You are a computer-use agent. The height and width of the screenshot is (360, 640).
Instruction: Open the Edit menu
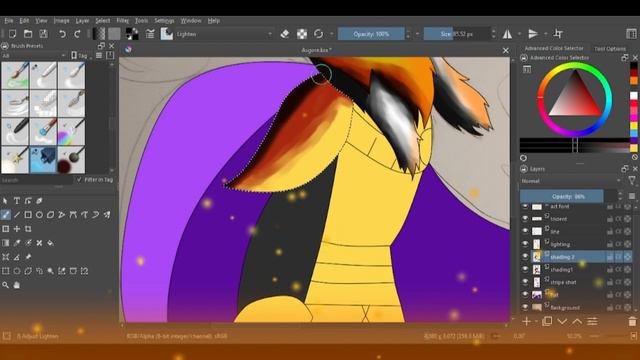pos(24,20)
